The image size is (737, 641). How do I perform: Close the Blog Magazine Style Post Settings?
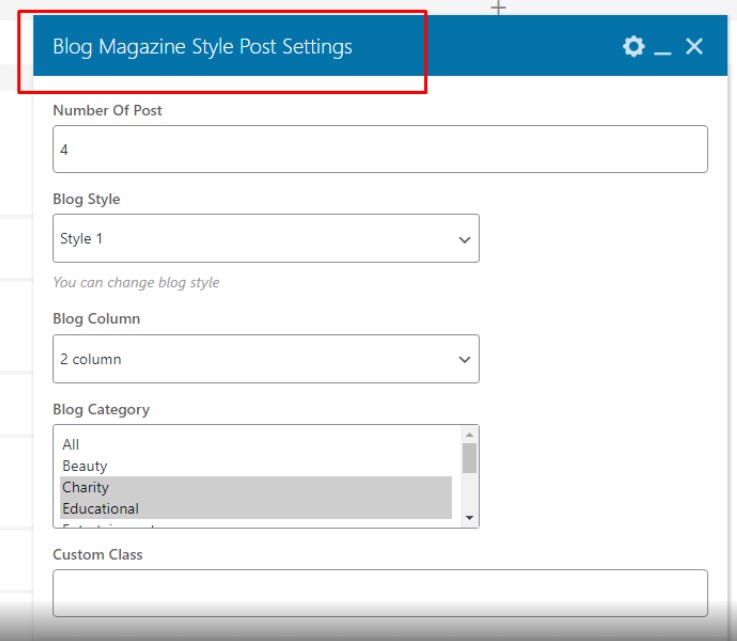[694, 47]
